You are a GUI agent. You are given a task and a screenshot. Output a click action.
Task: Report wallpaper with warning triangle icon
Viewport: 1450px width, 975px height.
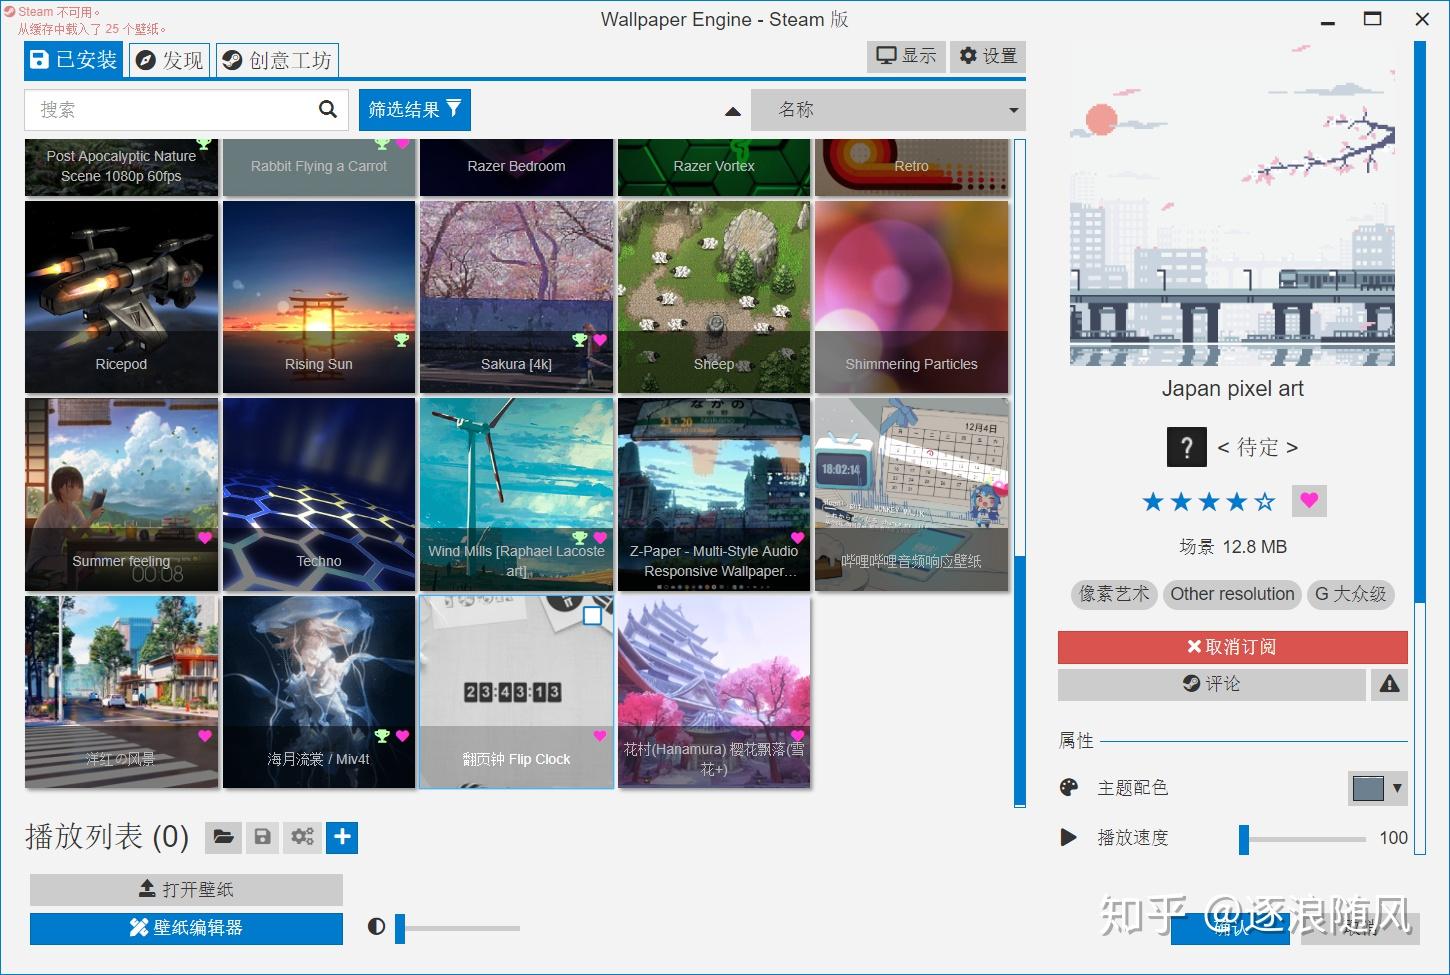pos(1389,684)
